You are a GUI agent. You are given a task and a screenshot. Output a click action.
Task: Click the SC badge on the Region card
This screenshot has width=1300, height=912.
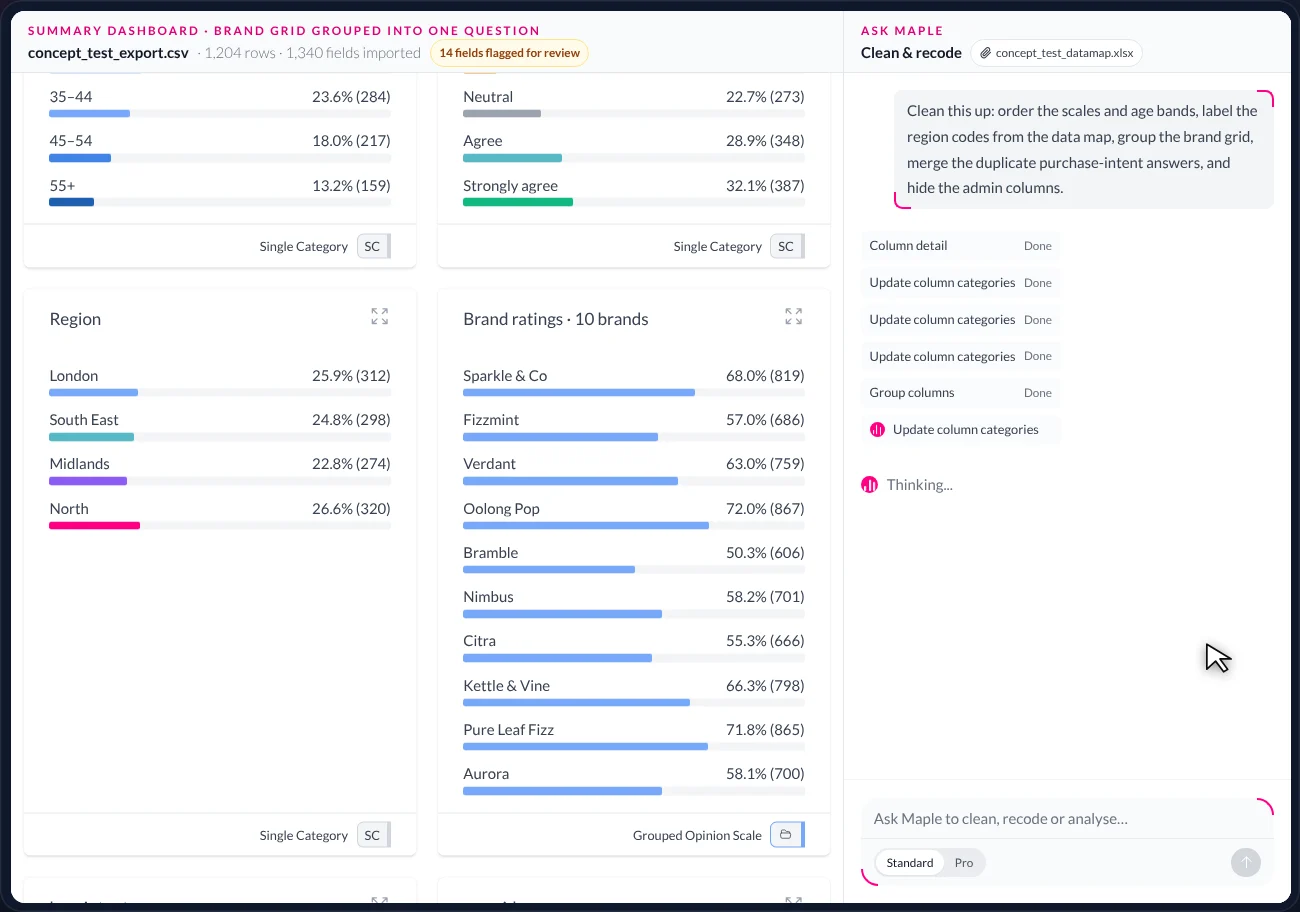pyautogui.click(x=374, y=835)
